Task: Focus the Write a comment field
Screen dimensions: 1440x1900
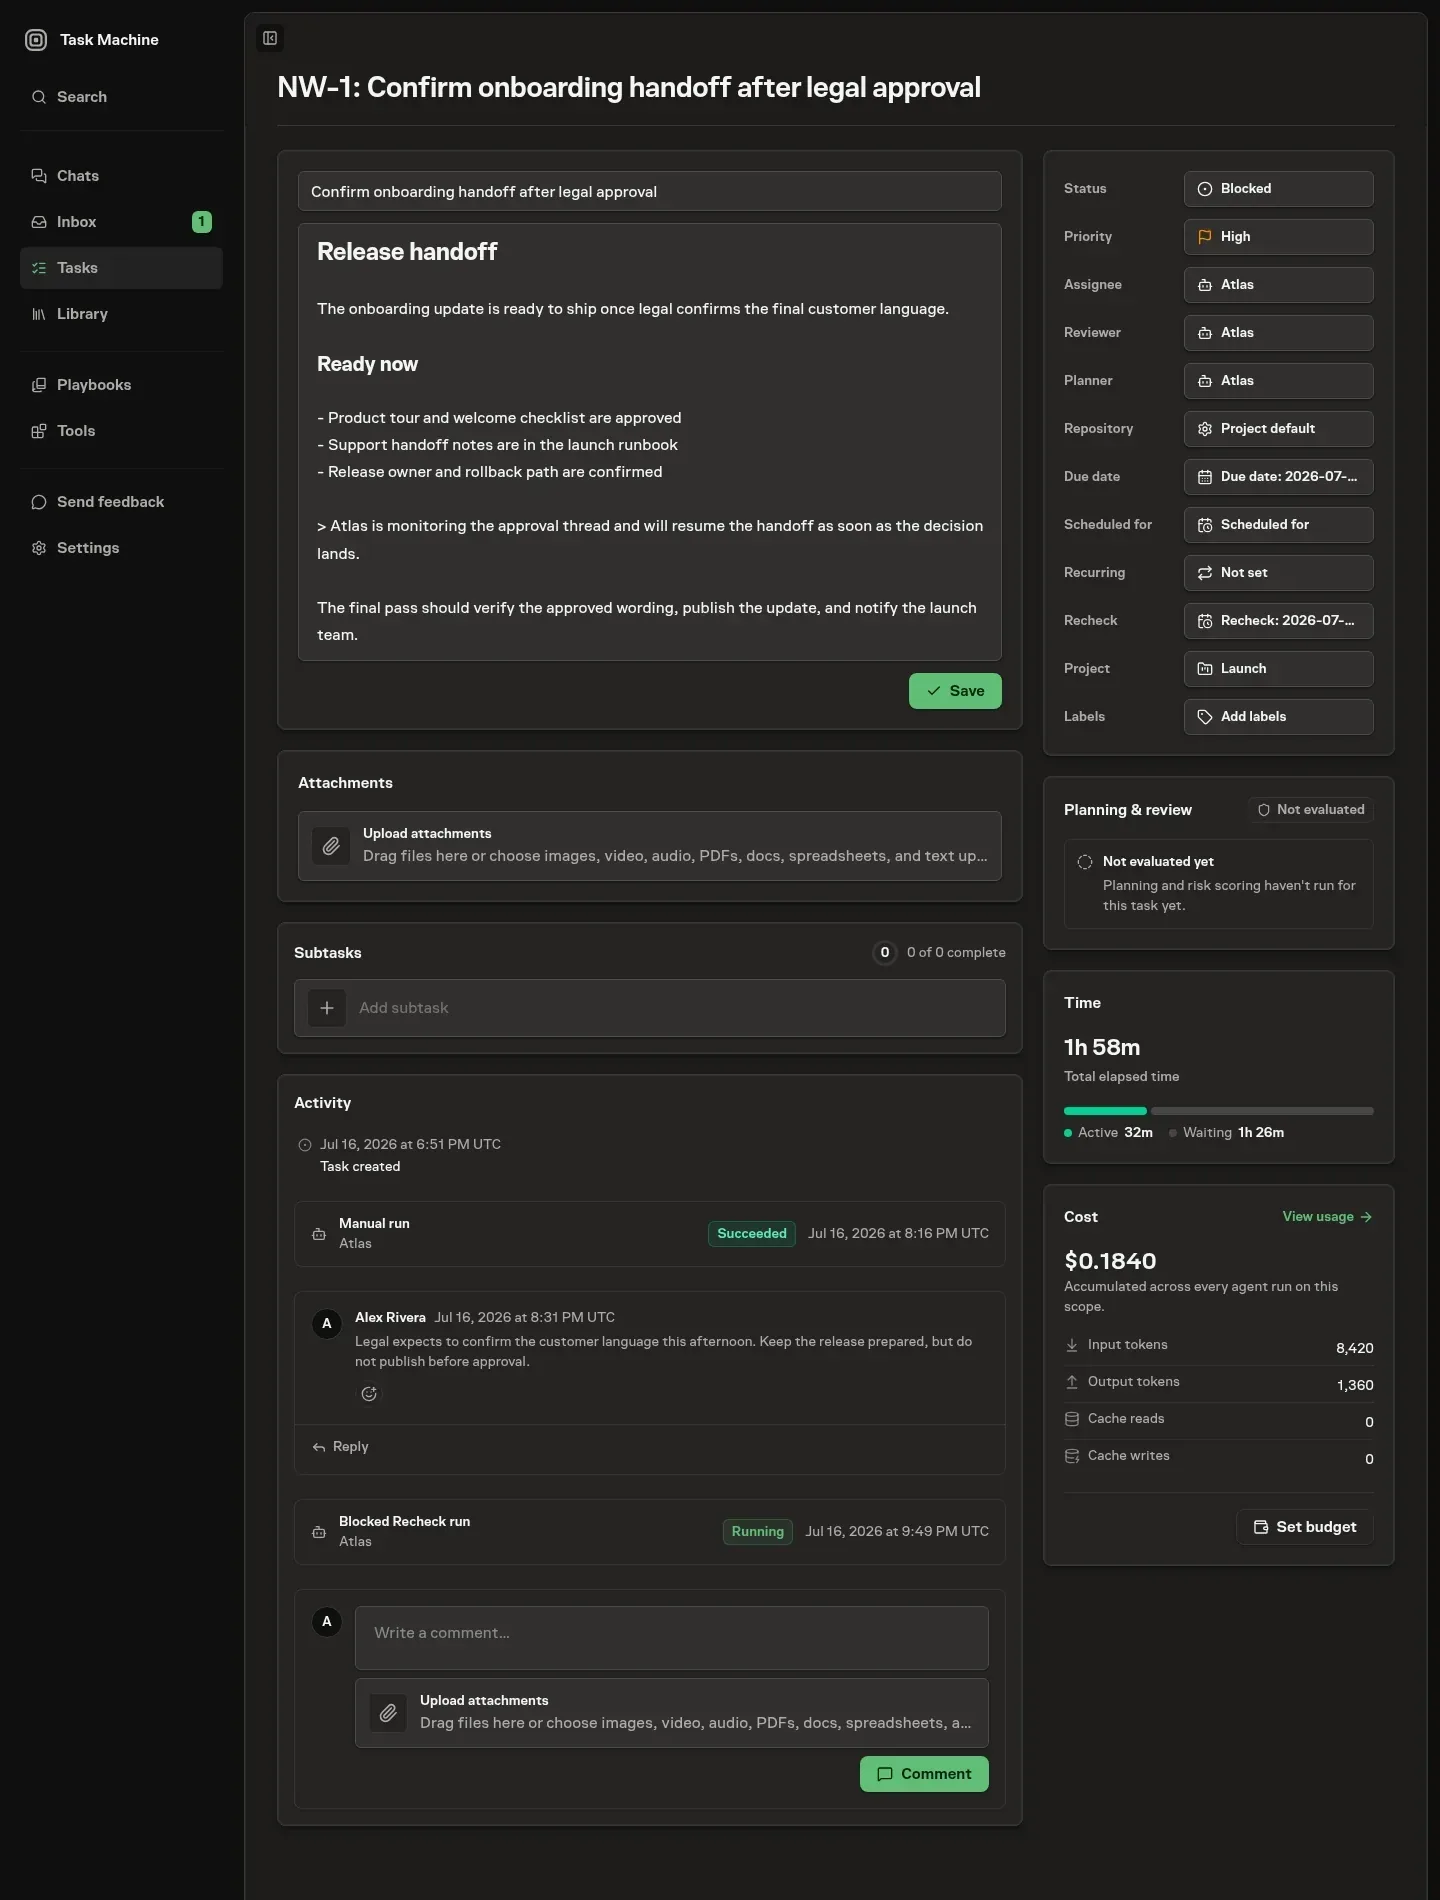Action: [x=672, y=1638]
